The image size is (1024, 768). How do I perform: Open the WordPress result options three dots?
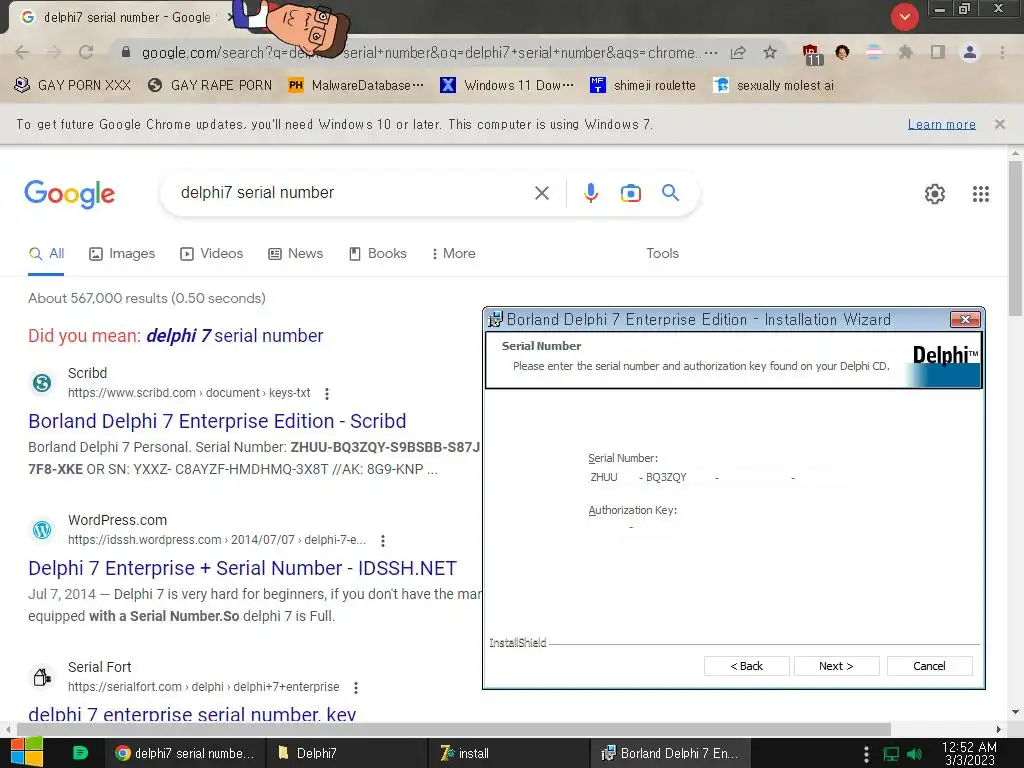[383, 541]
